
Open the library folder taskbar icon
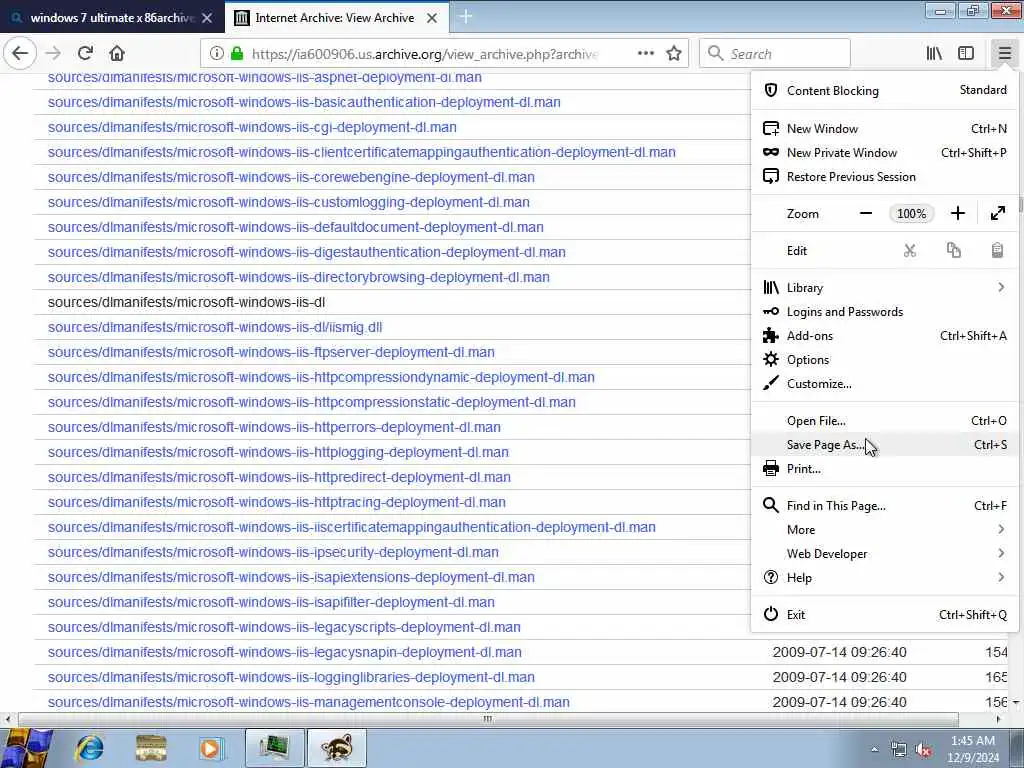151,748
